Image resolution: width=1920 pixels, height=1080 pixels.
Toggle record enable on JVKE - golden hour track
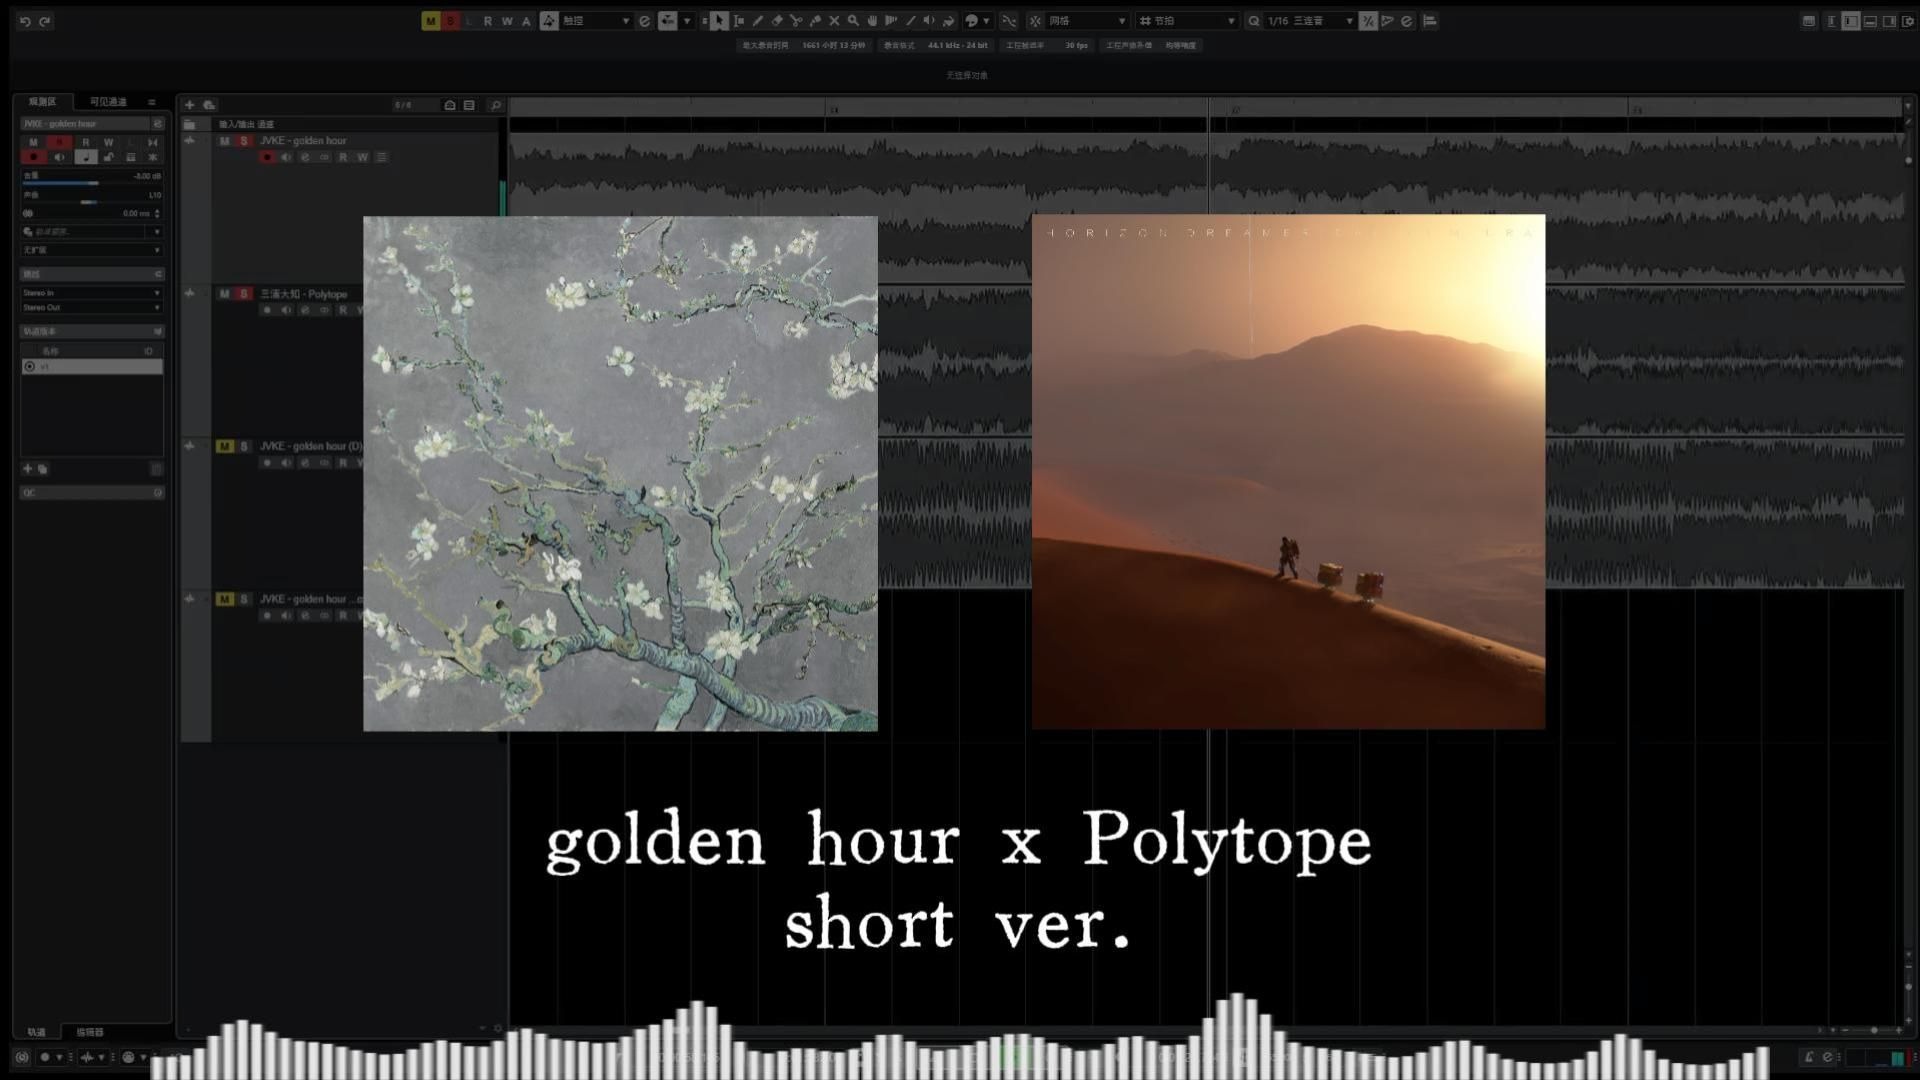pos(267,157)
